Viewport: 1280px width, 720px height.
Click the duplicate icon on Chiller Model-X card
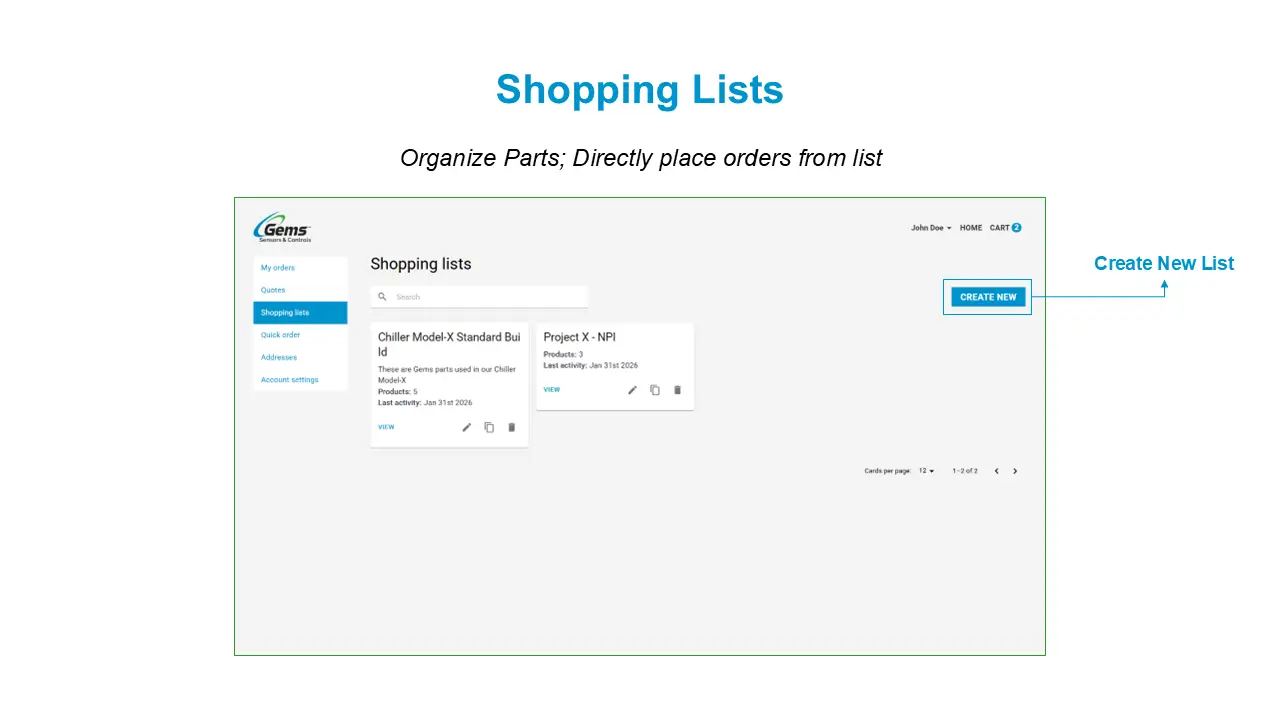tap(489, 427)
